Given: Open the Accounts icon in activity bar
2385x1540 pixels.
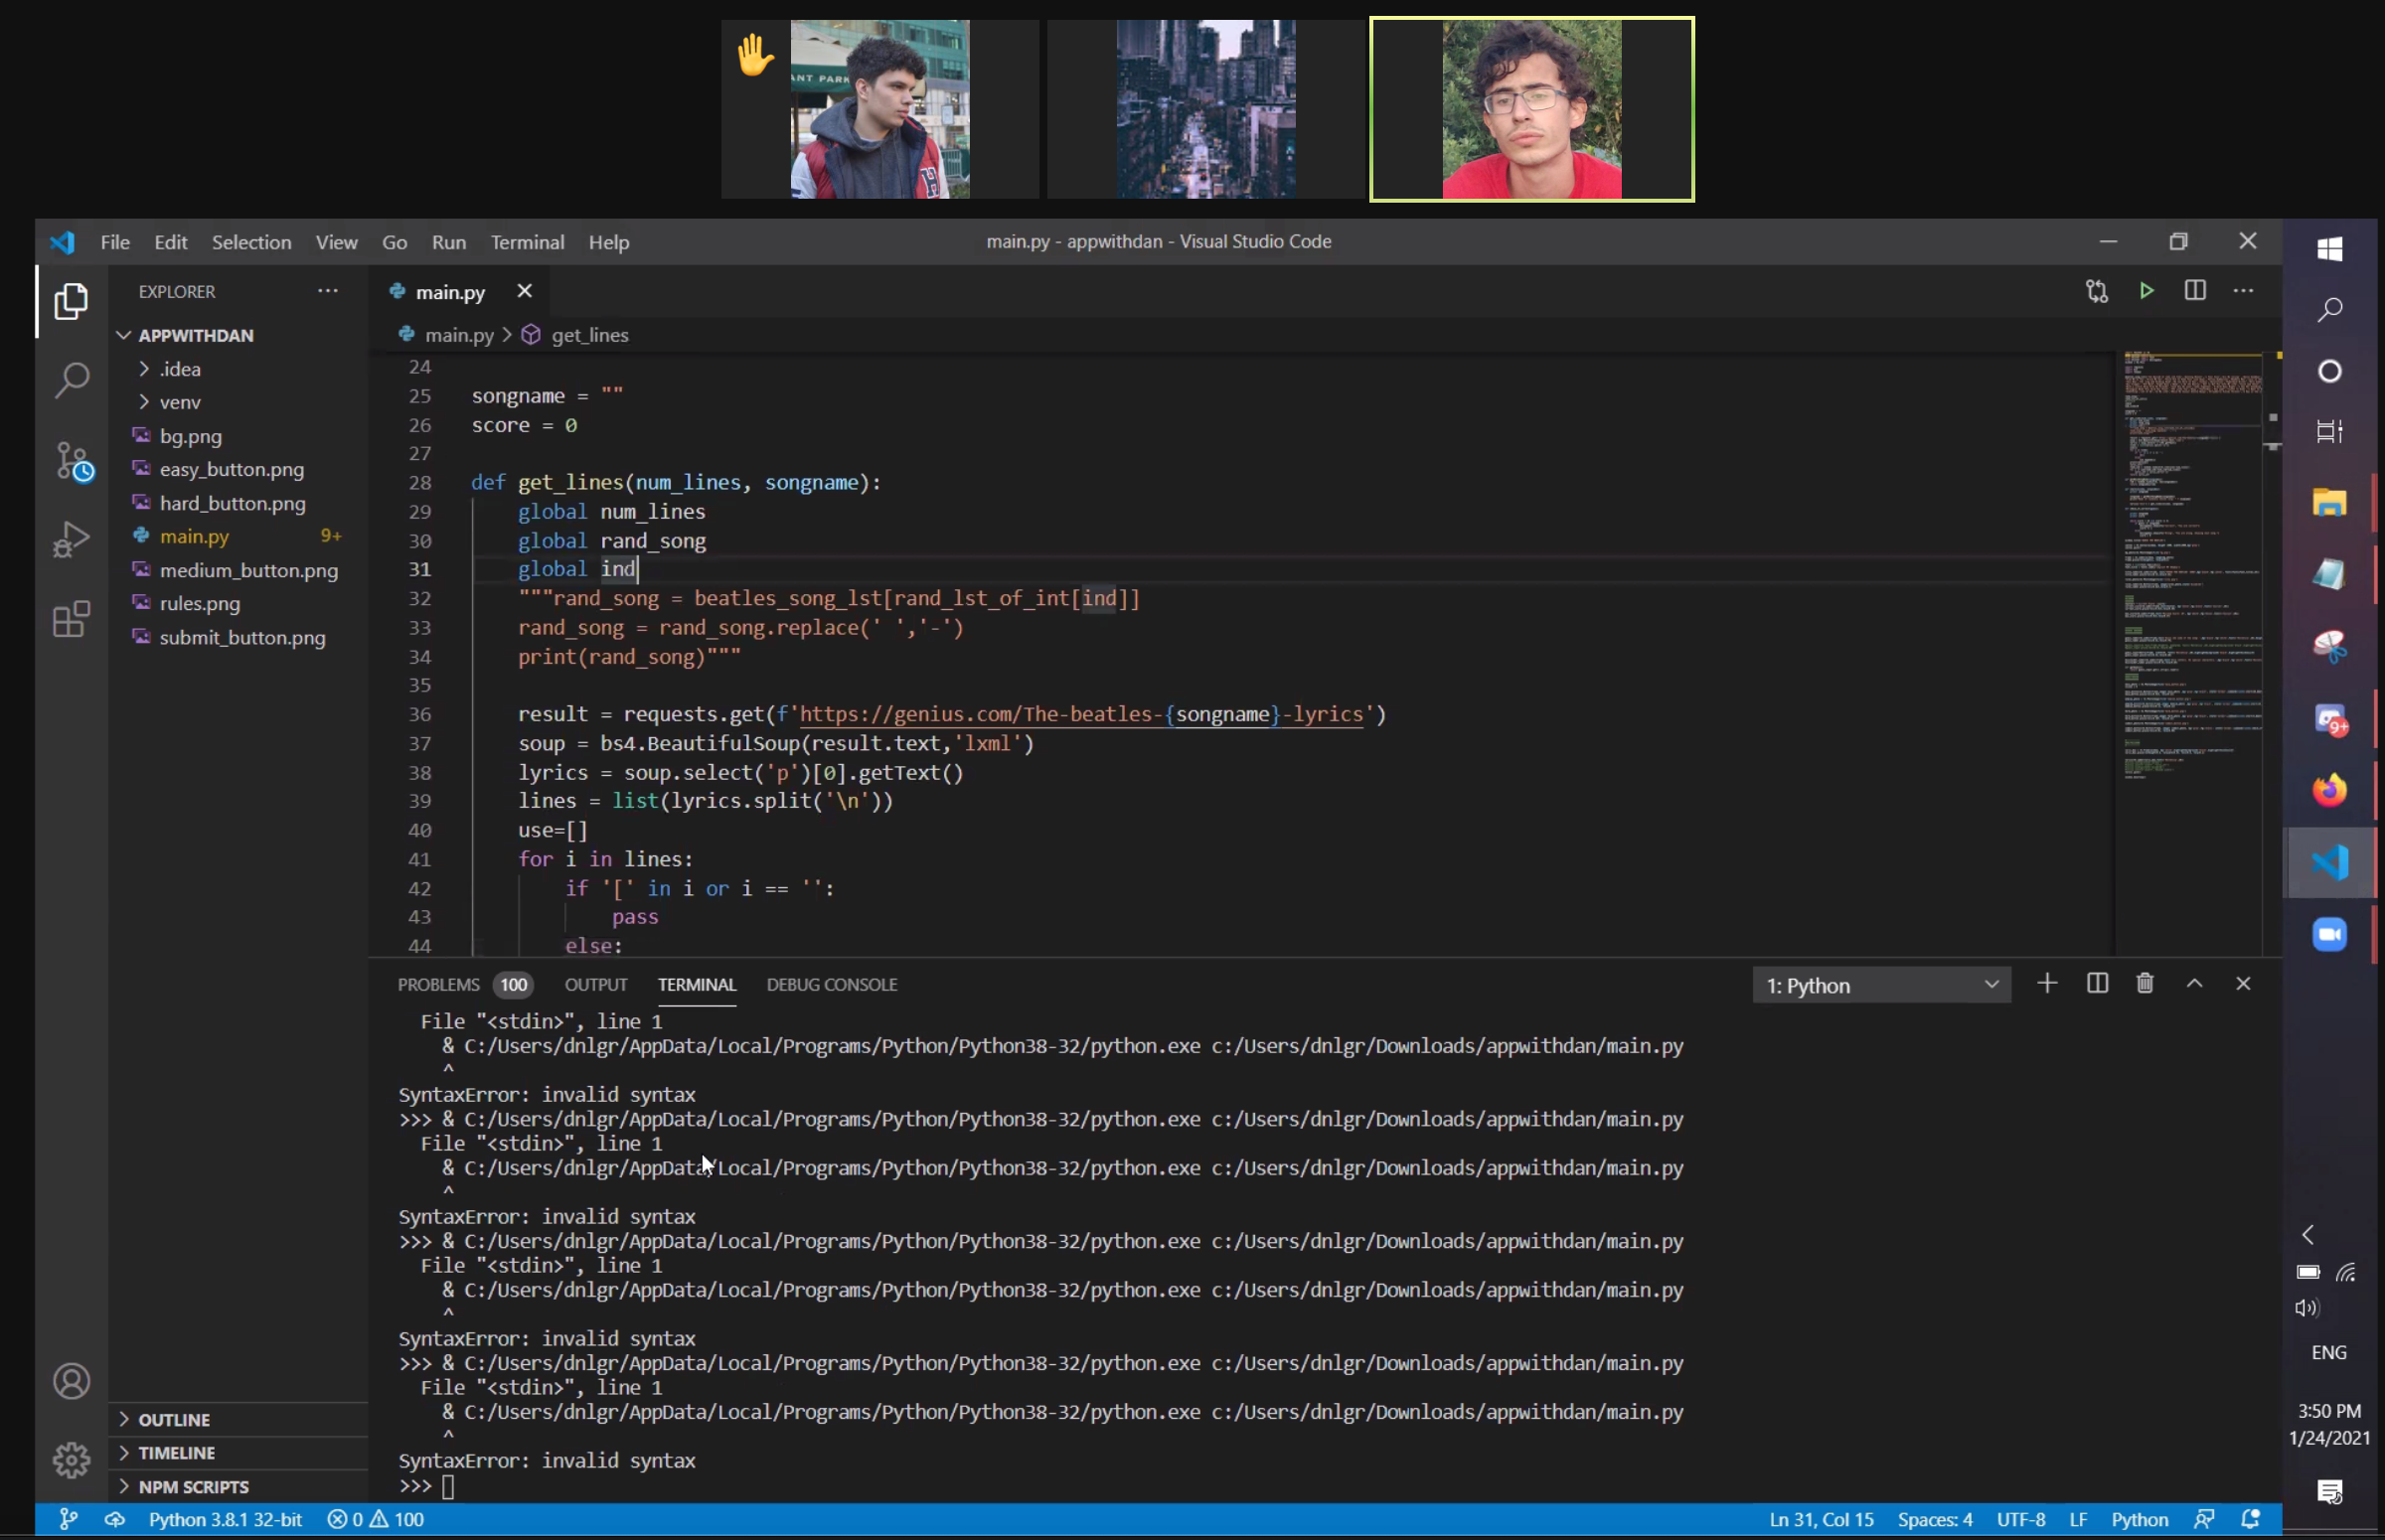Looking at the screenshot, I should point(71,1381).
